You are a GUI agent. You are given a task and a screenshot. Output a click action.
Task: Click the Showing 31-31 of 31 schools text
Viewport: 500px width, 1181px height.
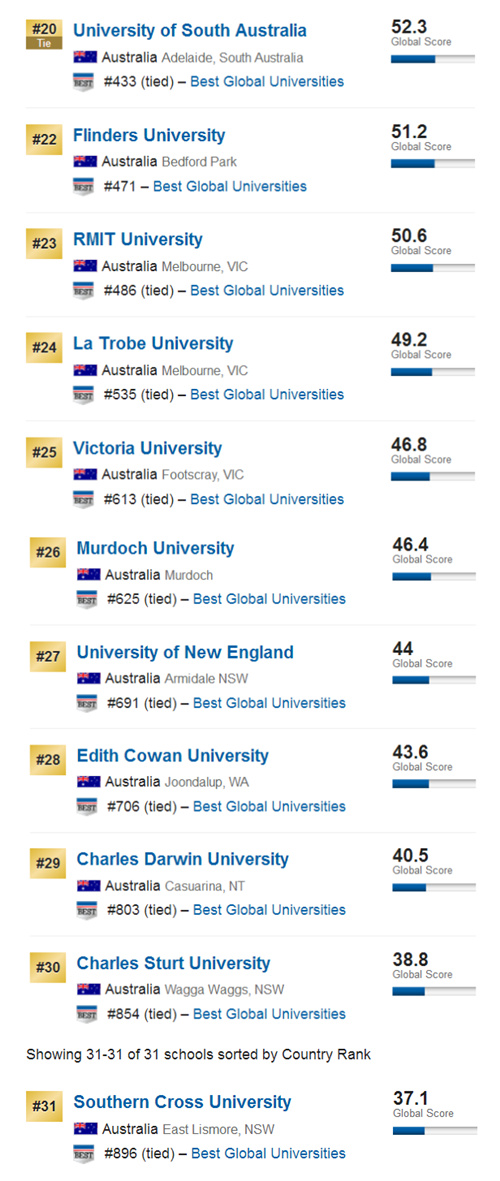pos(199,1054)
